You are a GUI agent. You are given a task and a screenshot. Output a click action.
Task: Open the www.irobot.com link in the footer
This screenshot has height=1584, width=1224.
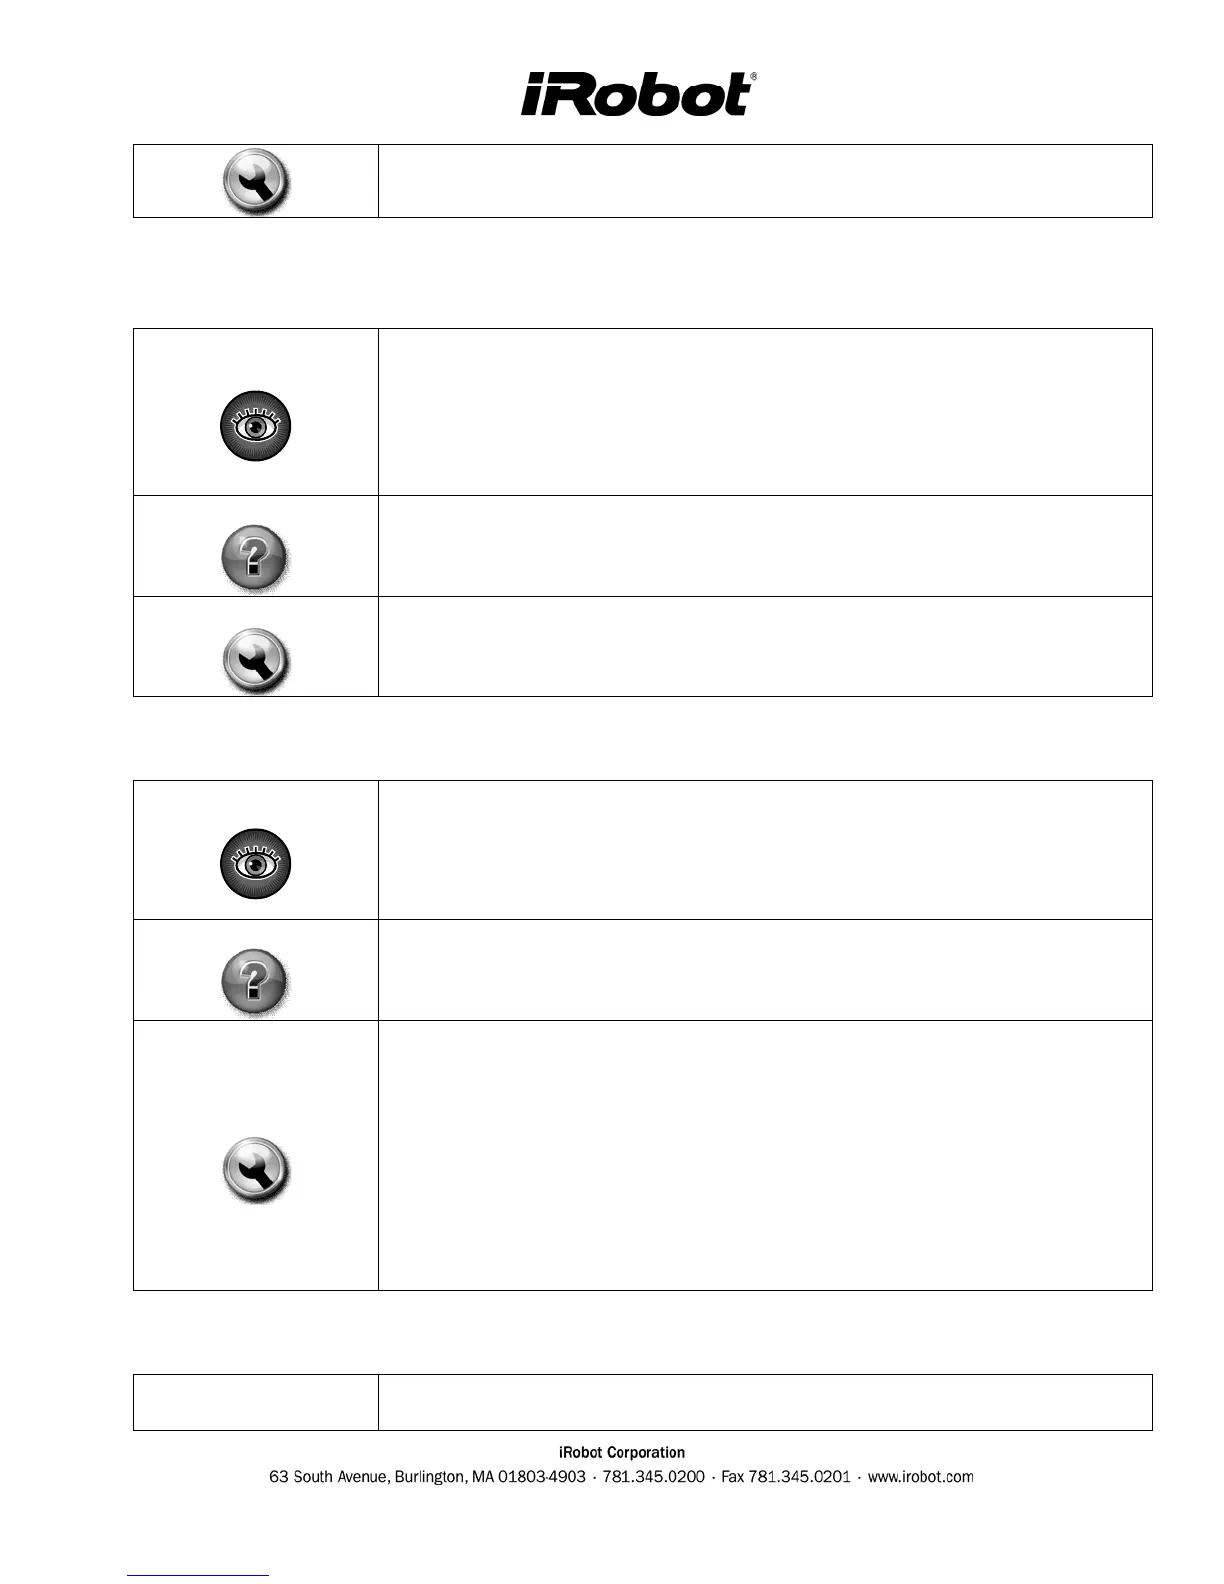pyautogui.click(x=920, y=1477)
